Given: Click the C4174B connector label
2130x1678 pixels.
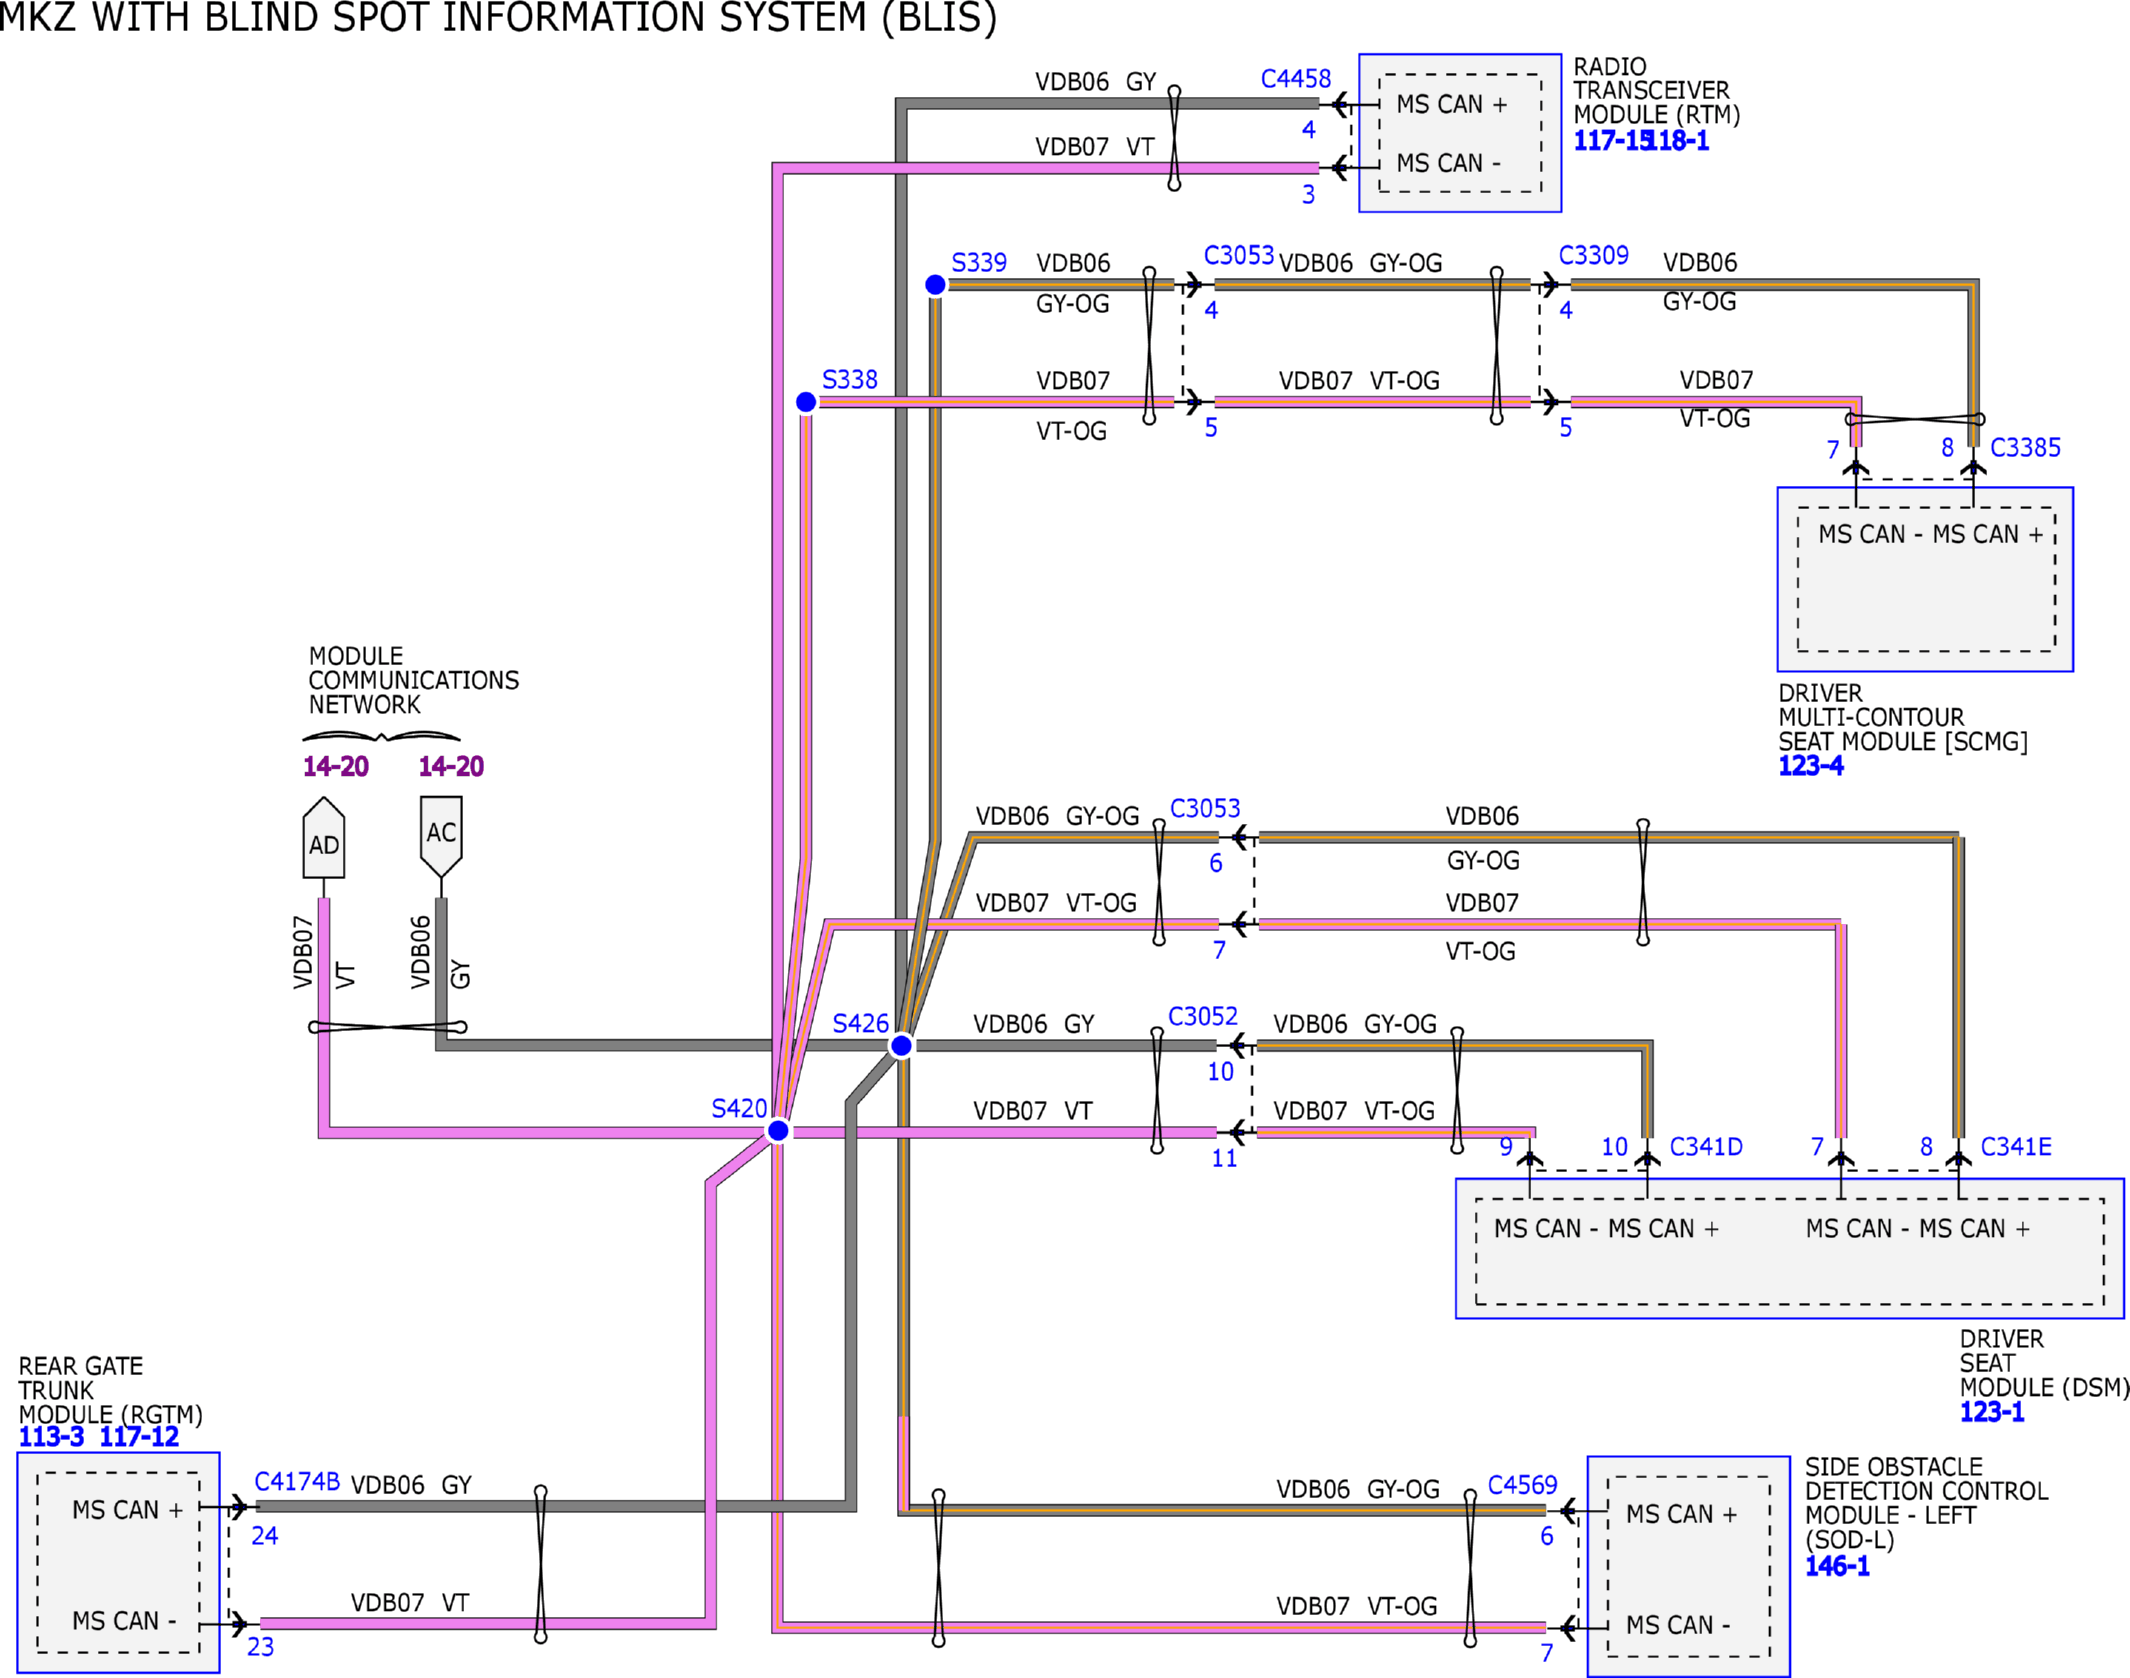Looking at the screenshot, I should click(x=297, y=1482).
